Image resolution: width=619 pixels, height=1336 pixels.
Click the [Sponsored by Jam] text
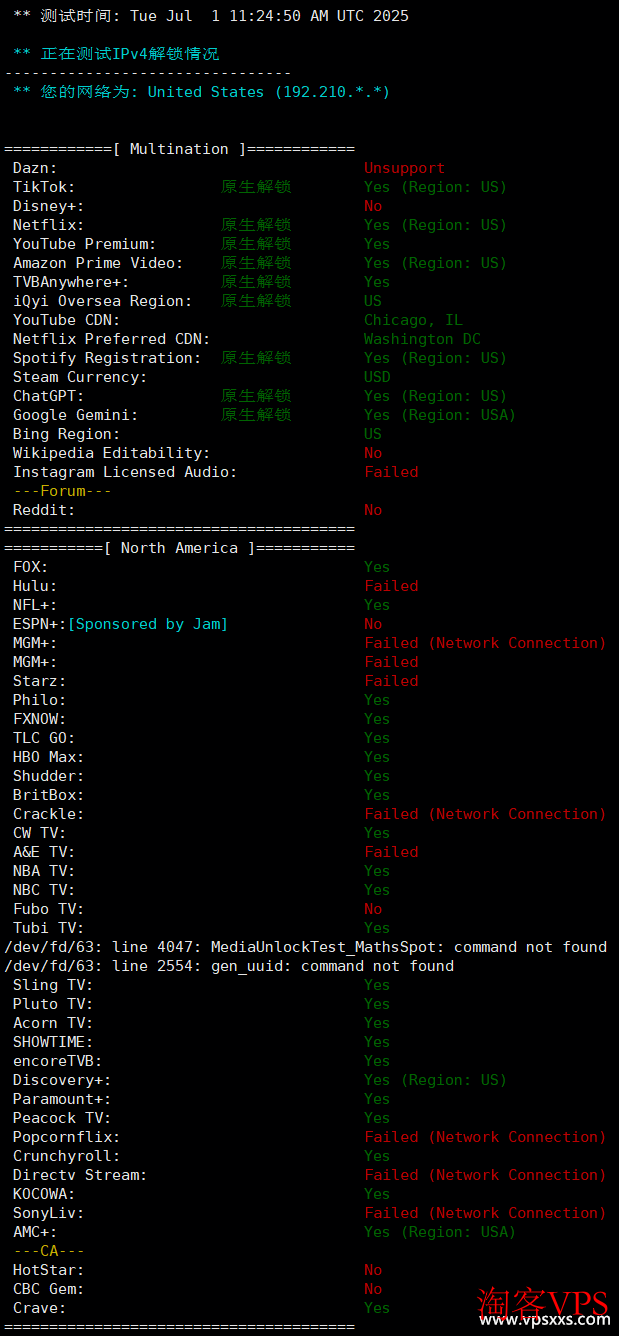pos(147,624)
